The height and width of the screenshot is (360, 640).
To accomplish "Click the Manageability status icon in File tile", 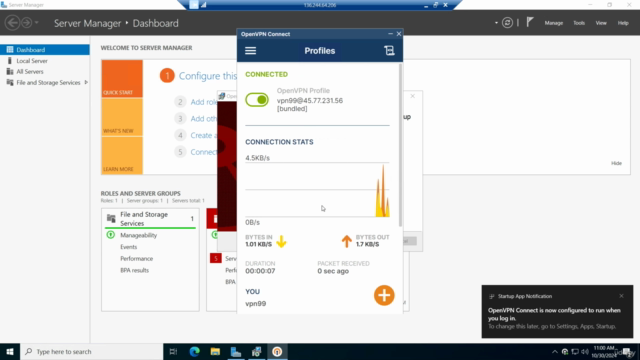I will pyautogui.click(x=110, y=235).
